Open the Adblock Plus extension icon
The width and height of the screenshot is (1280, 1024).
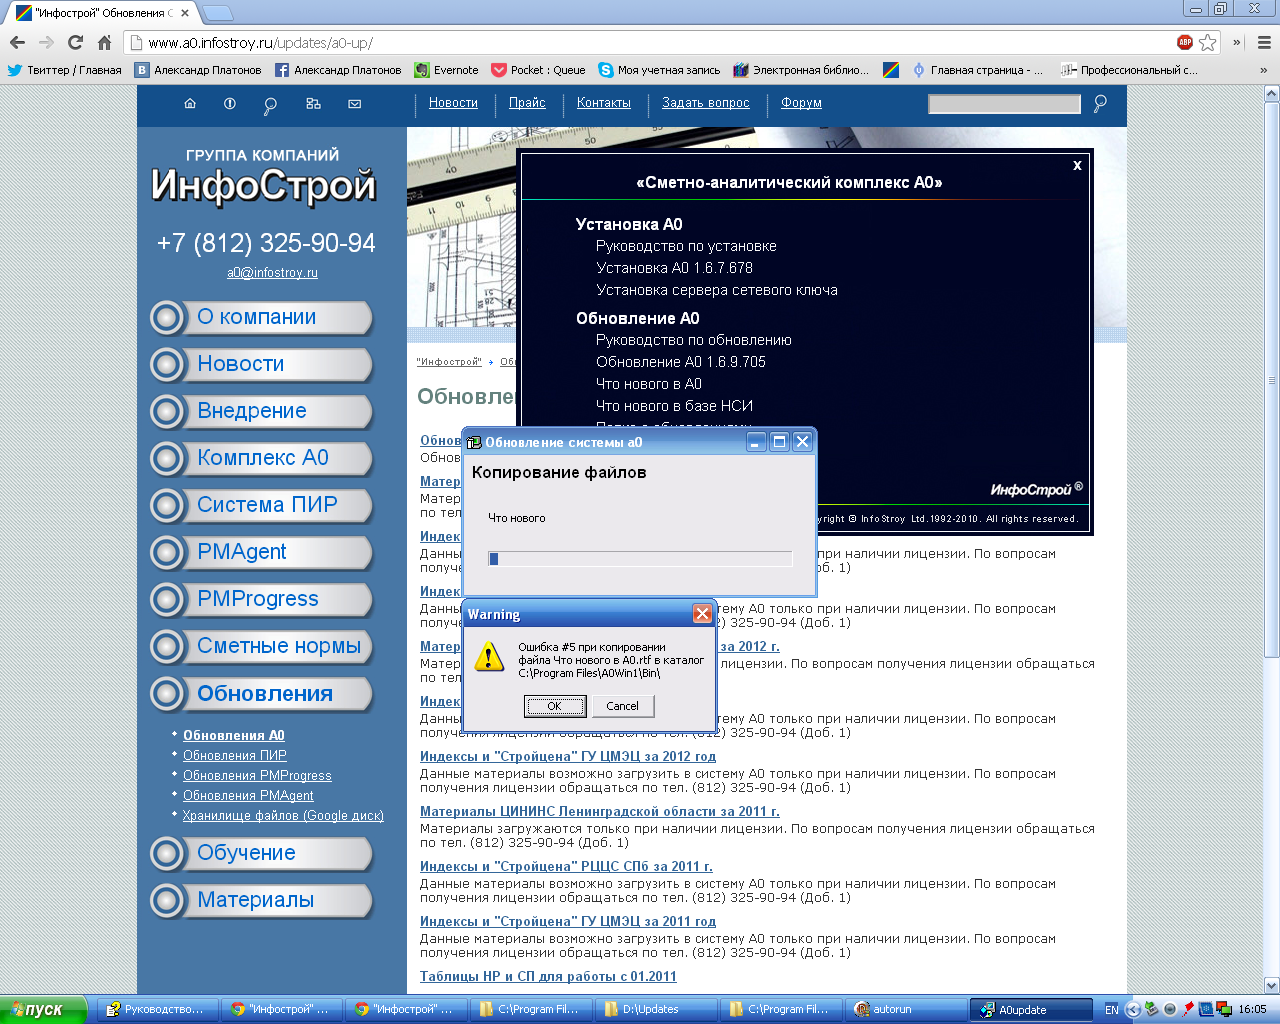1185,42
